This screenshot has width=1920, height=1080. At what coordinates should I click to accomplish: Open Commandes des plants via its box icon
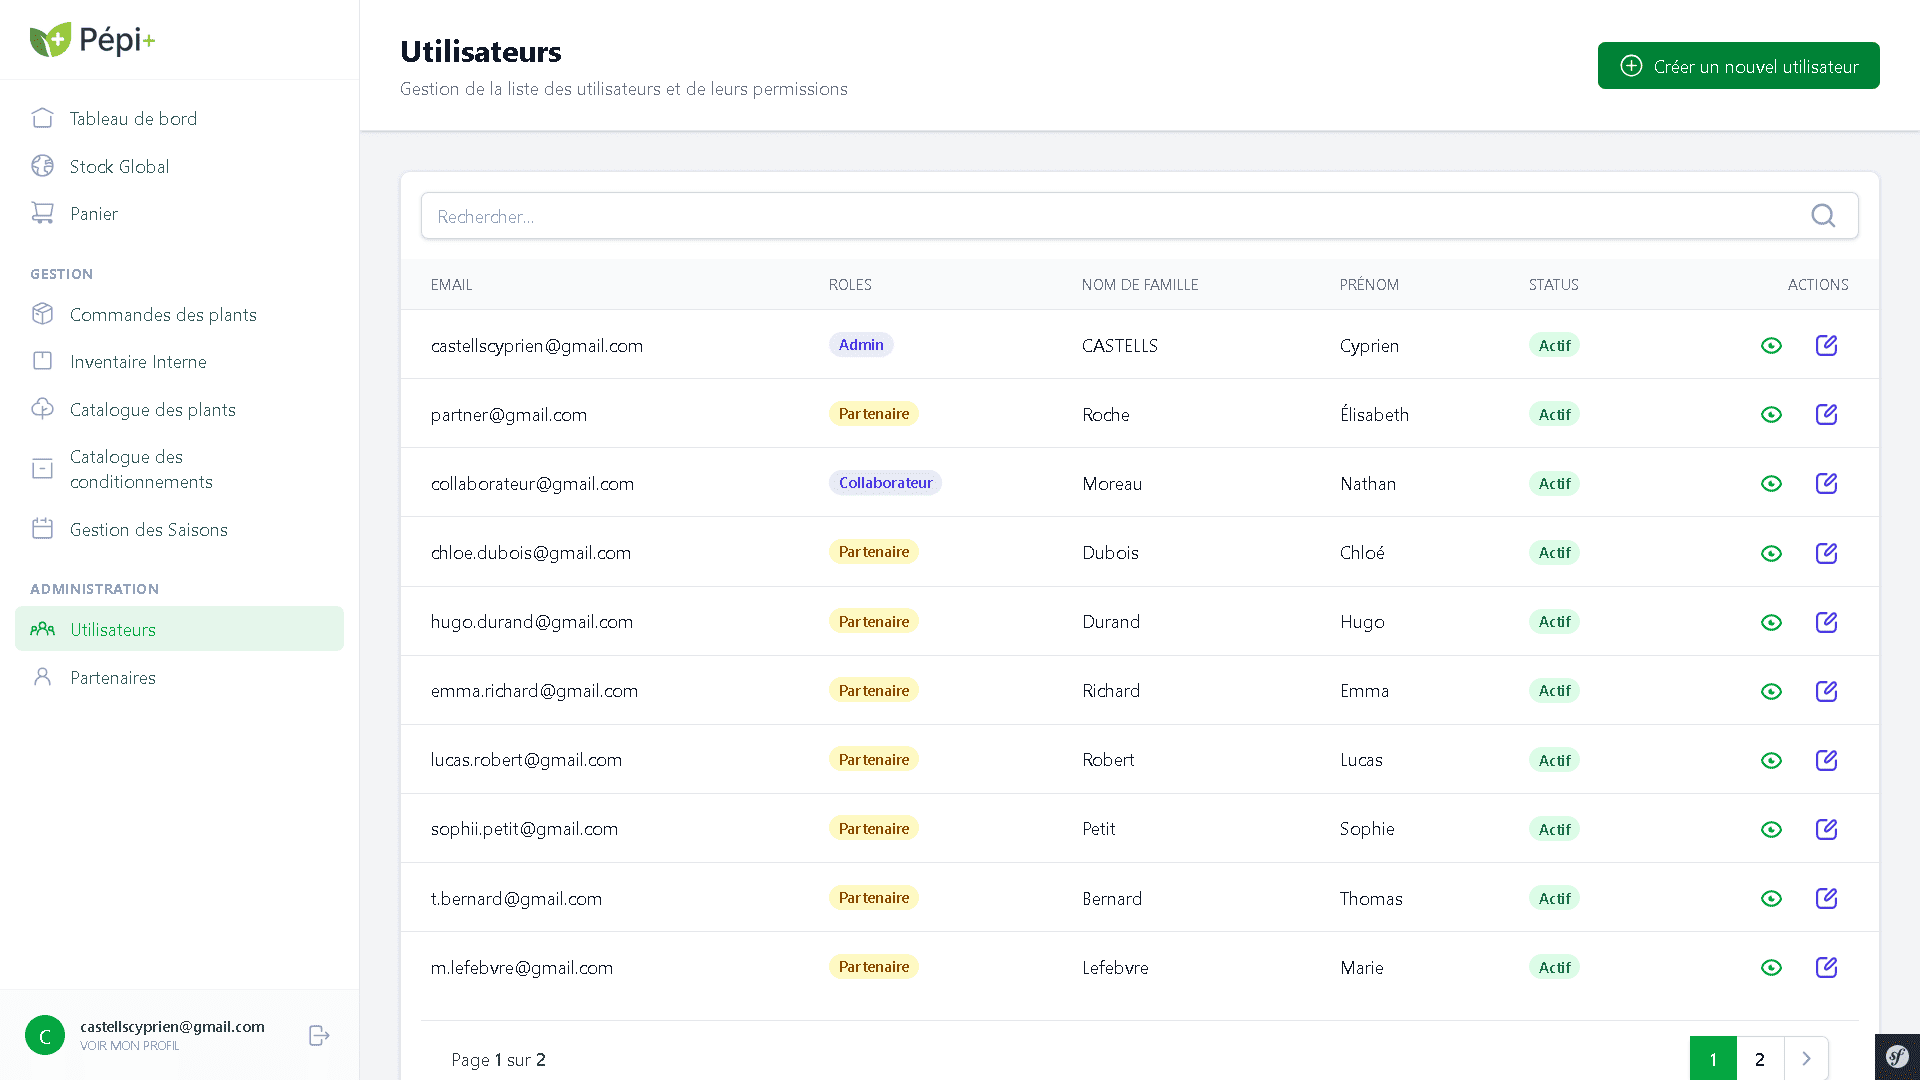[42, 313]
